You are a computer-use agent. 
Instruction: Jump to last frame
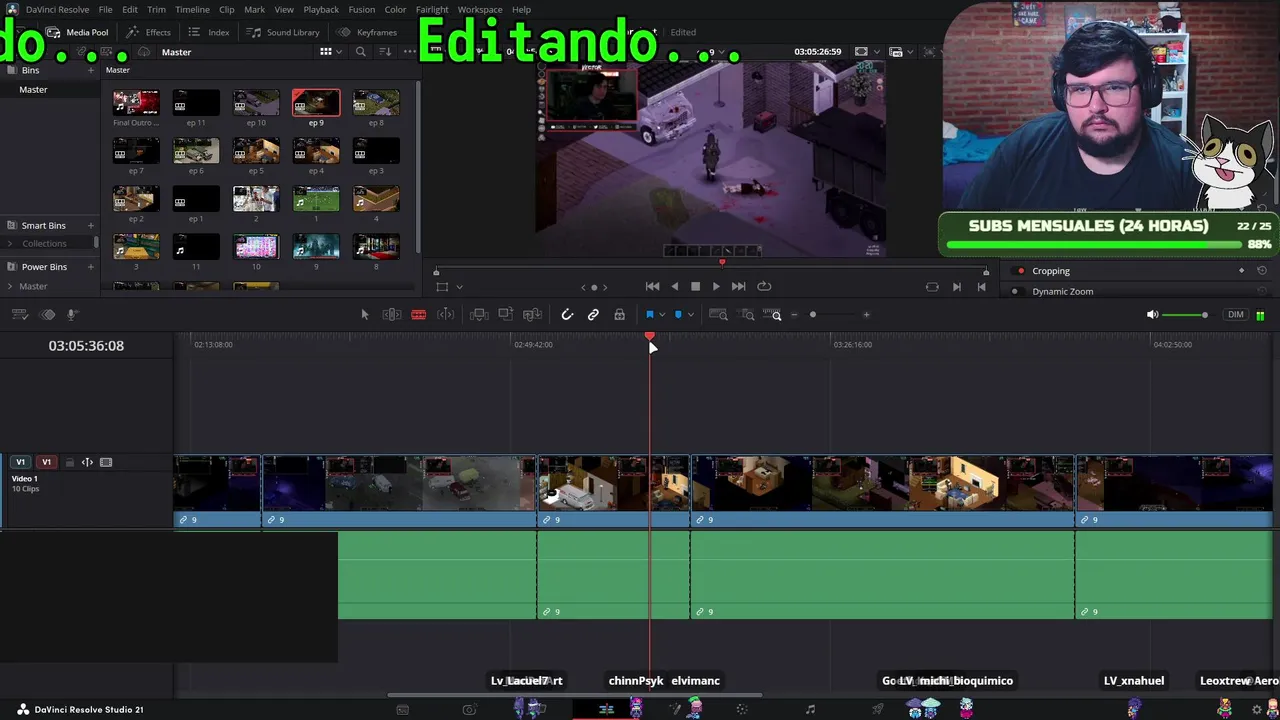738,287
